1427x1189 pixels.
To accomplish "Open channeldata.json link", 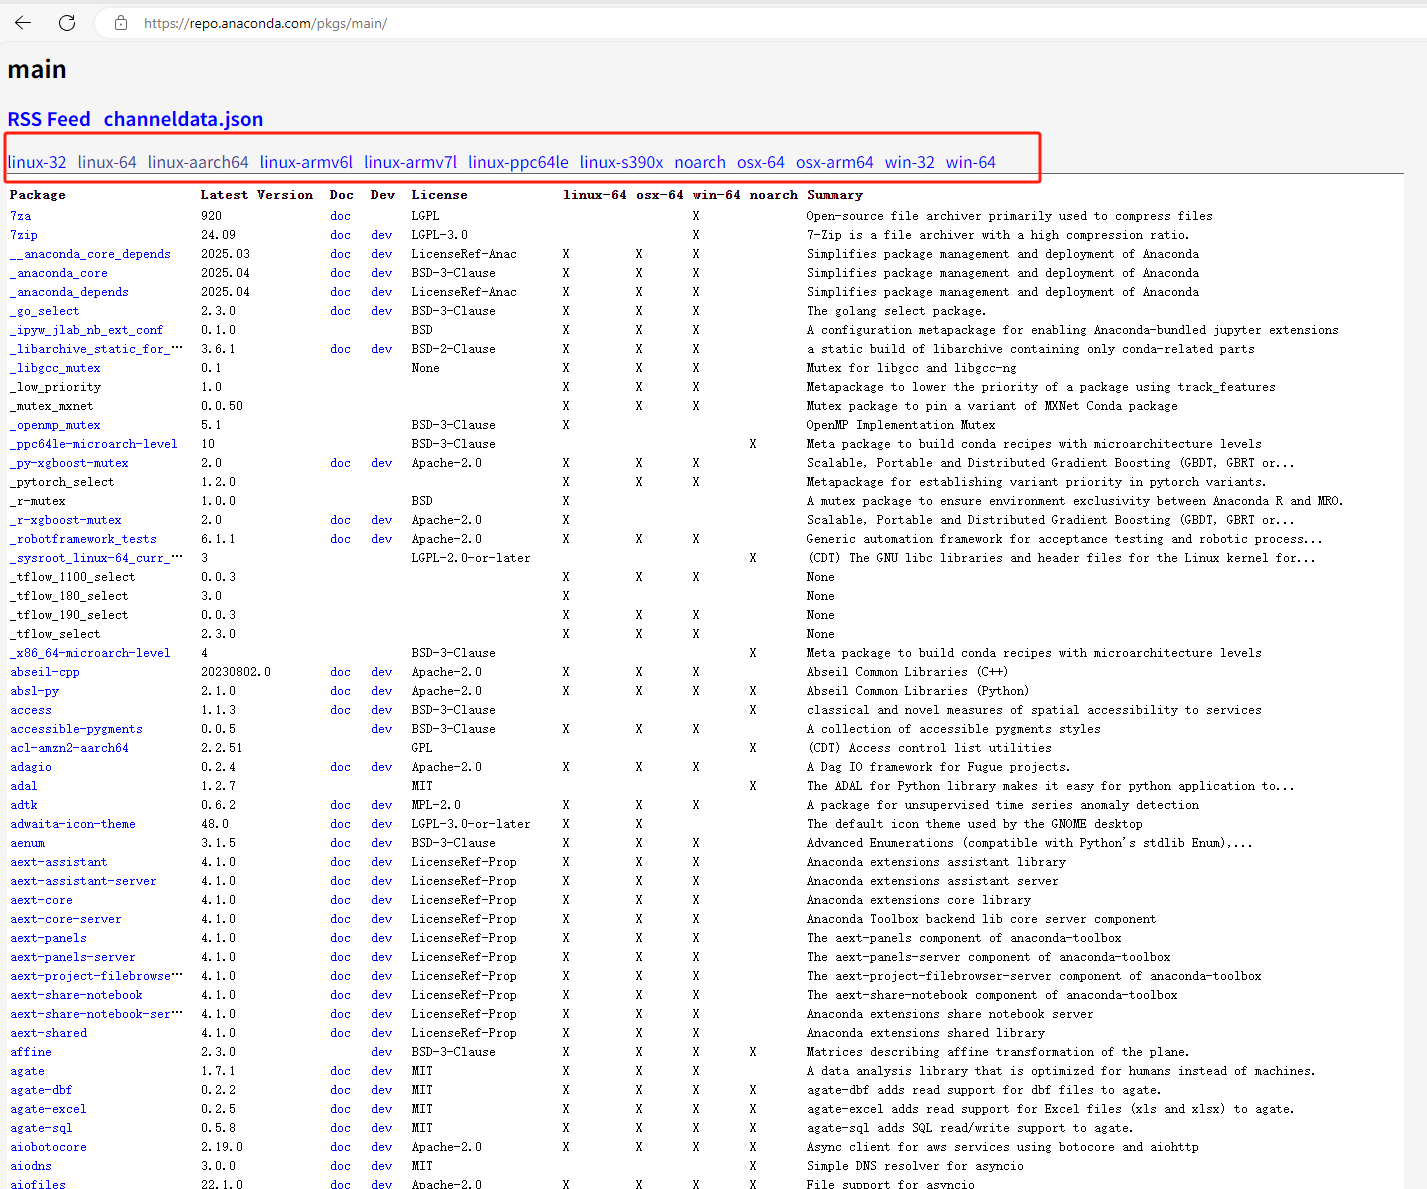I will point(183,119).
